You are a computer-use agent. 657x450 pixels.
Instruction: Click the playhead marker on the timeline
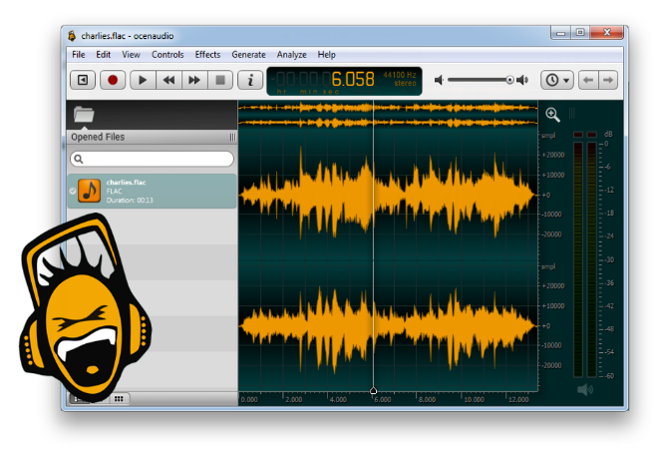point(373,391)
